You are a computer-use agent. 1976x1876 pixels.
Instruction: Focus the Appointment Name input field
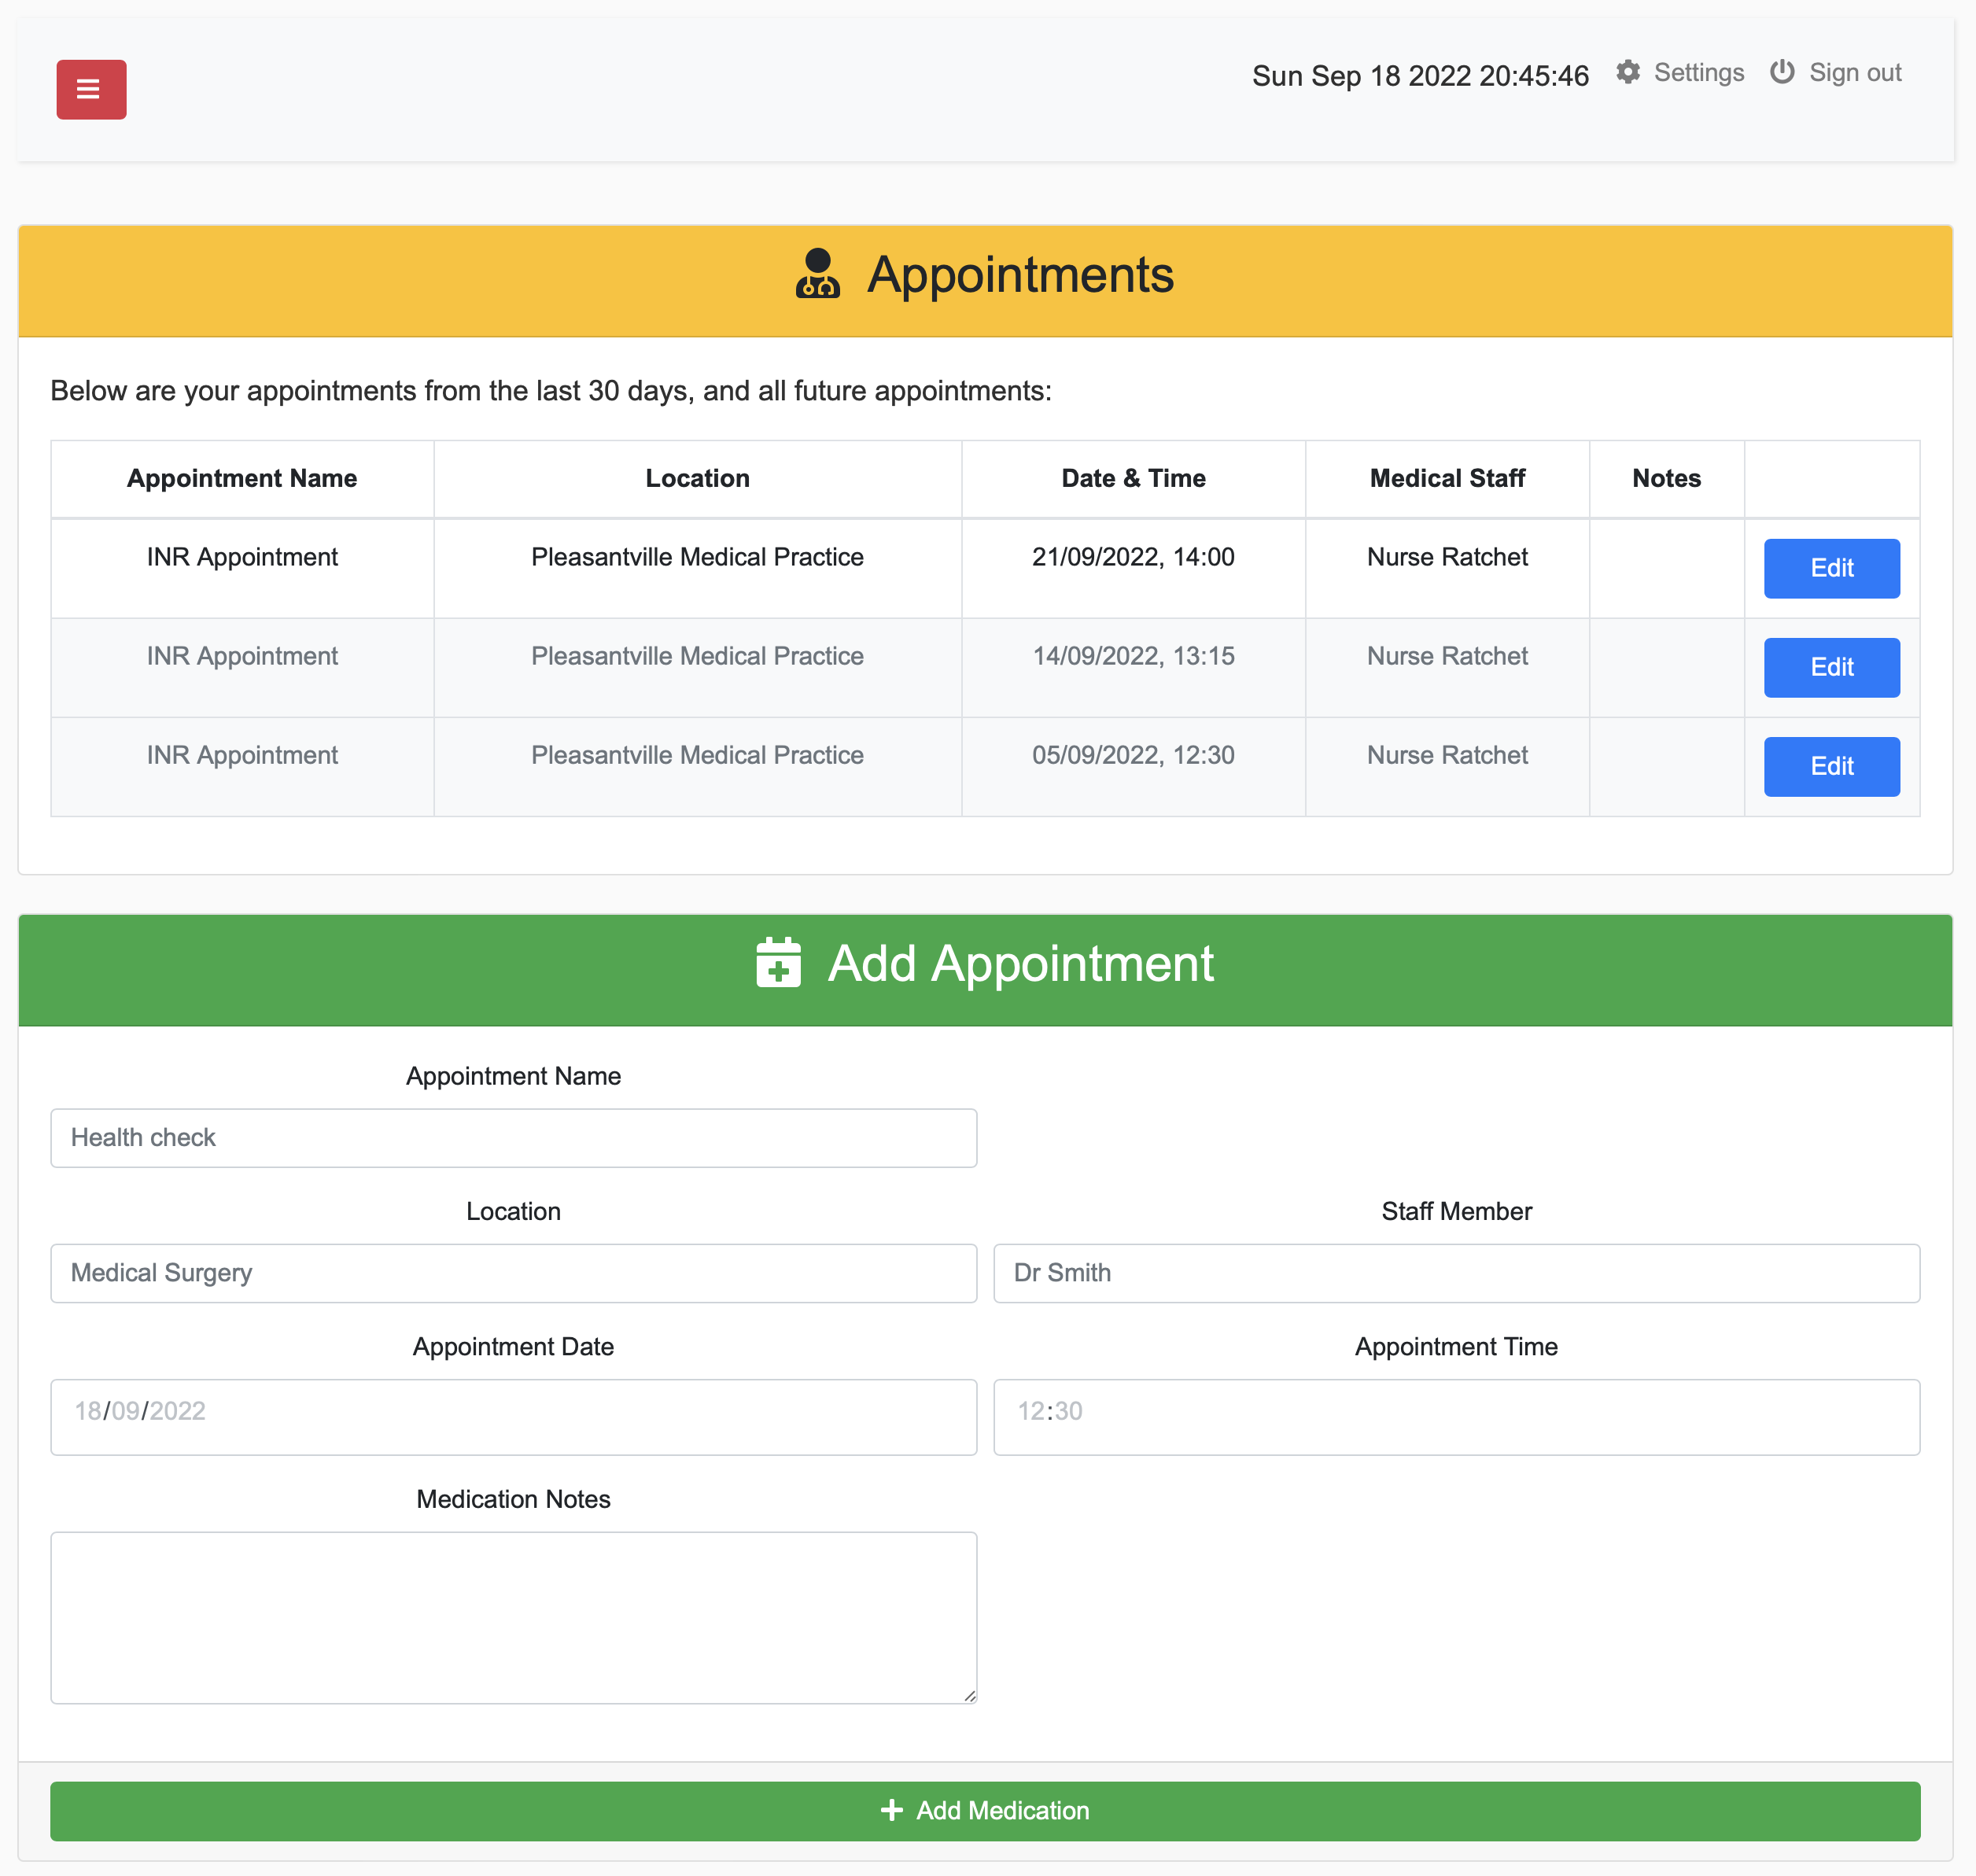514,1138
